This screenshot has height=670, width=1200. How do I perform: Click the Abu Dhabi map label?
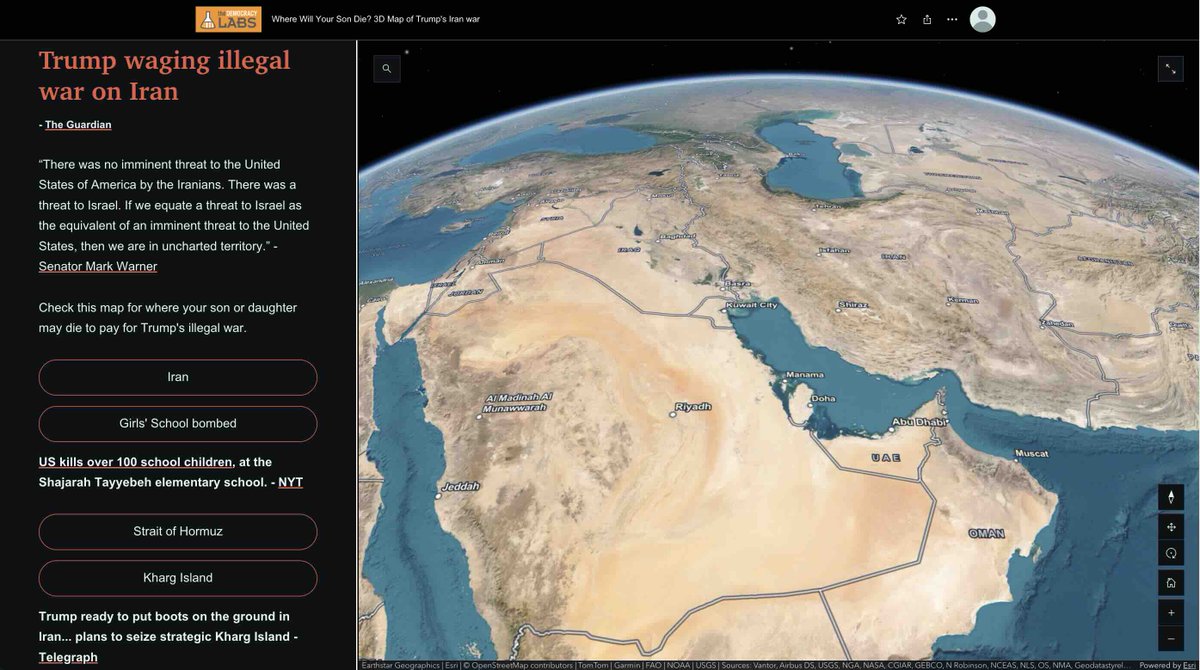(918, 422)
